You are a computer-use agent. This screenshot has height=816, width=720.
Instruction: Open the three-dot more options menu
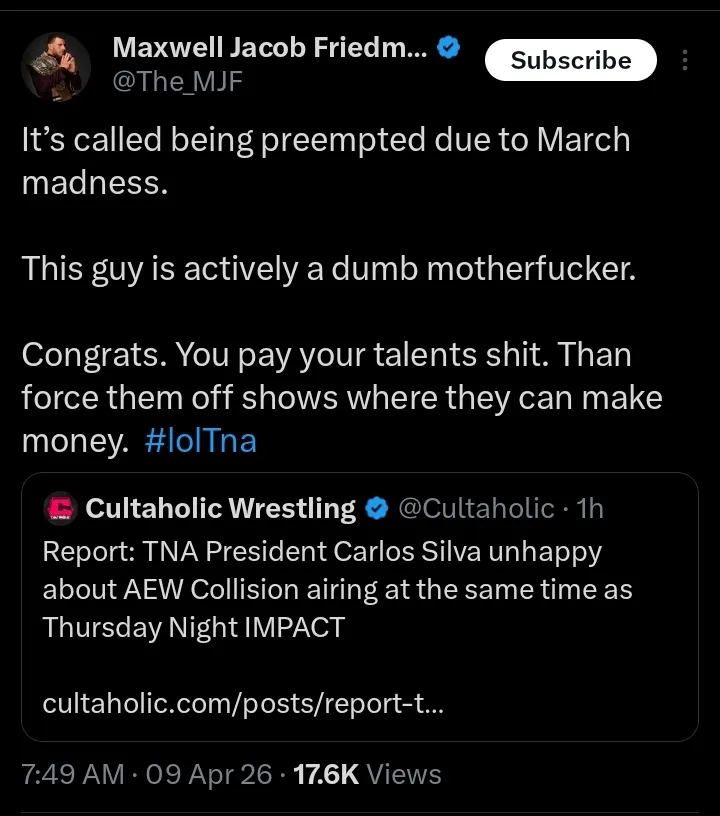click(685, 61)
